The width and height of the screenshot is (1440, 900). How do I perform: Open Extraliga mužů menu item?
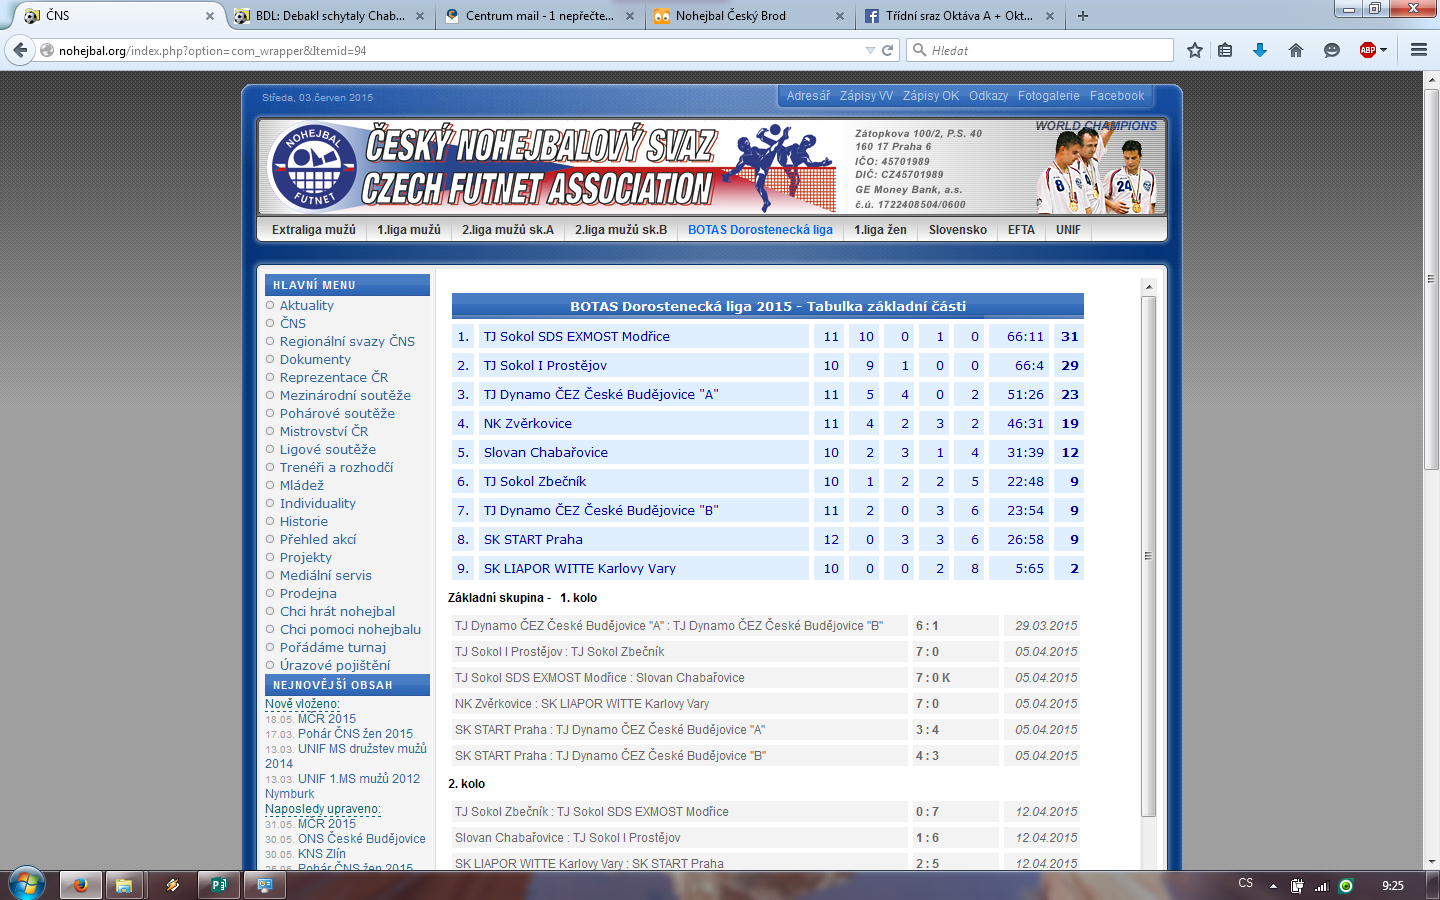pyautogui.click(x=313, y=230)
